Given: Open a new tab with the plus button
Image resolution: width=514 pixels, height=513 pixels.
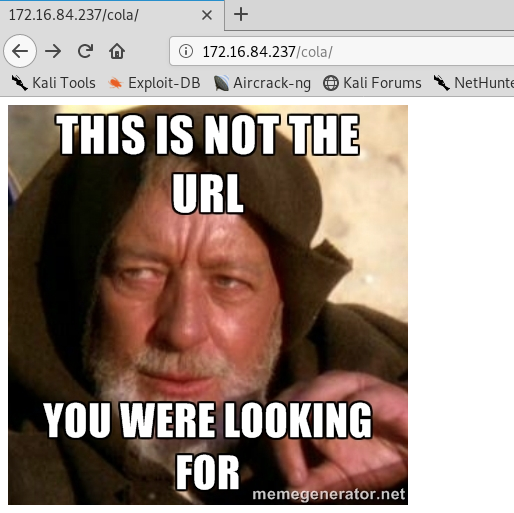Looking at the screenshot, I should tap(241, 14).
